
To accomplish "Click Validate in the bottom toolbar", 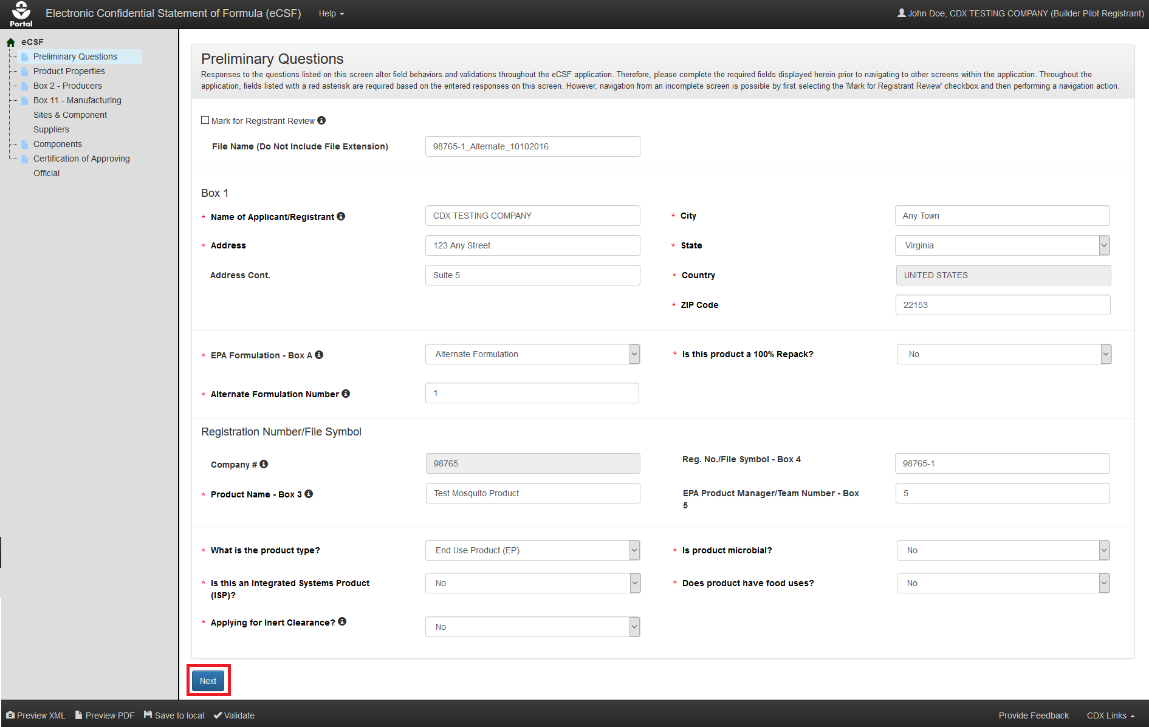I will click(233, 715).
